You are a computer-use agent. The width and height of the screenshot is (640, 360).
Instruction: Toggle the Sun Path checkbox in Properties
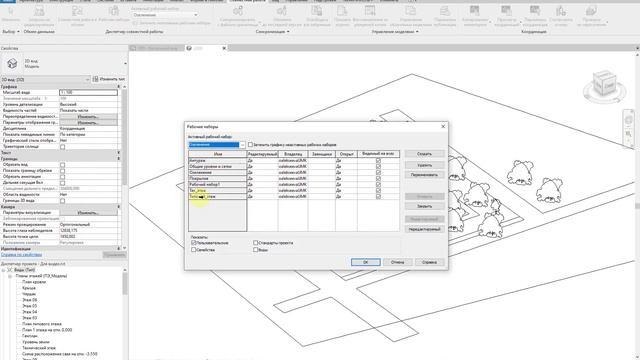[x=62, y=147]
